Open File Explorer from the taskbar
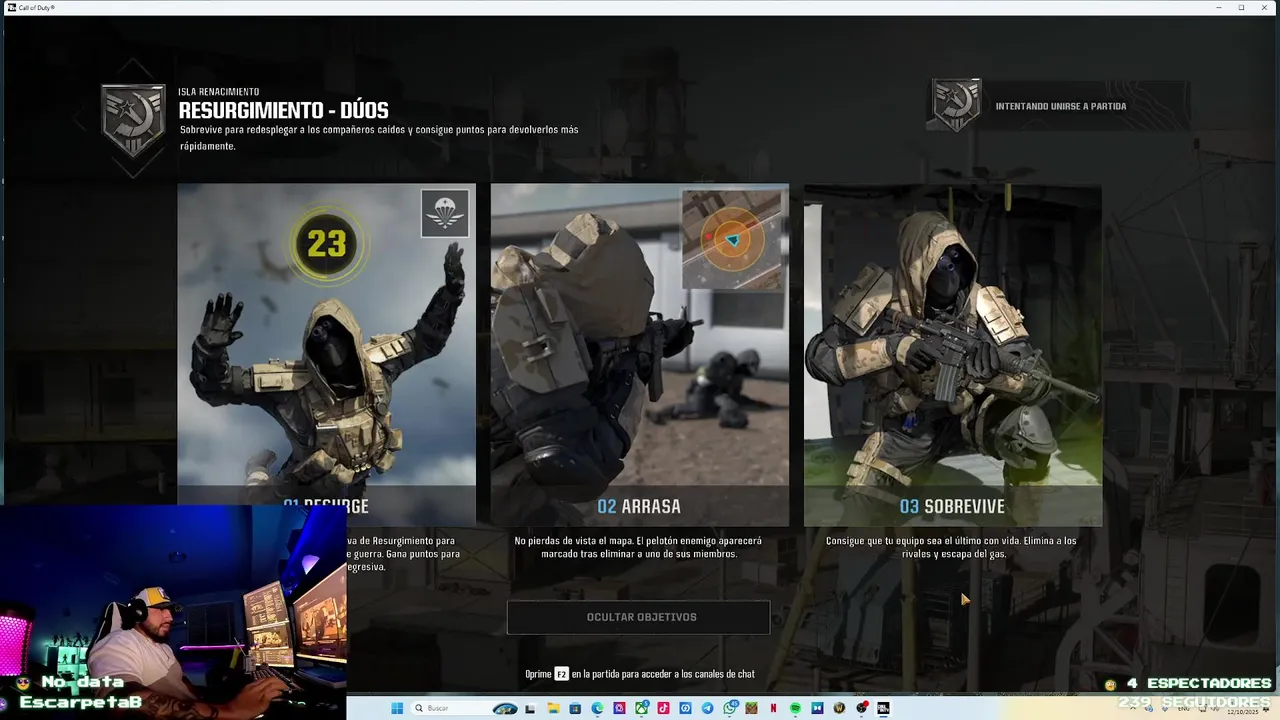 point(553,708)
